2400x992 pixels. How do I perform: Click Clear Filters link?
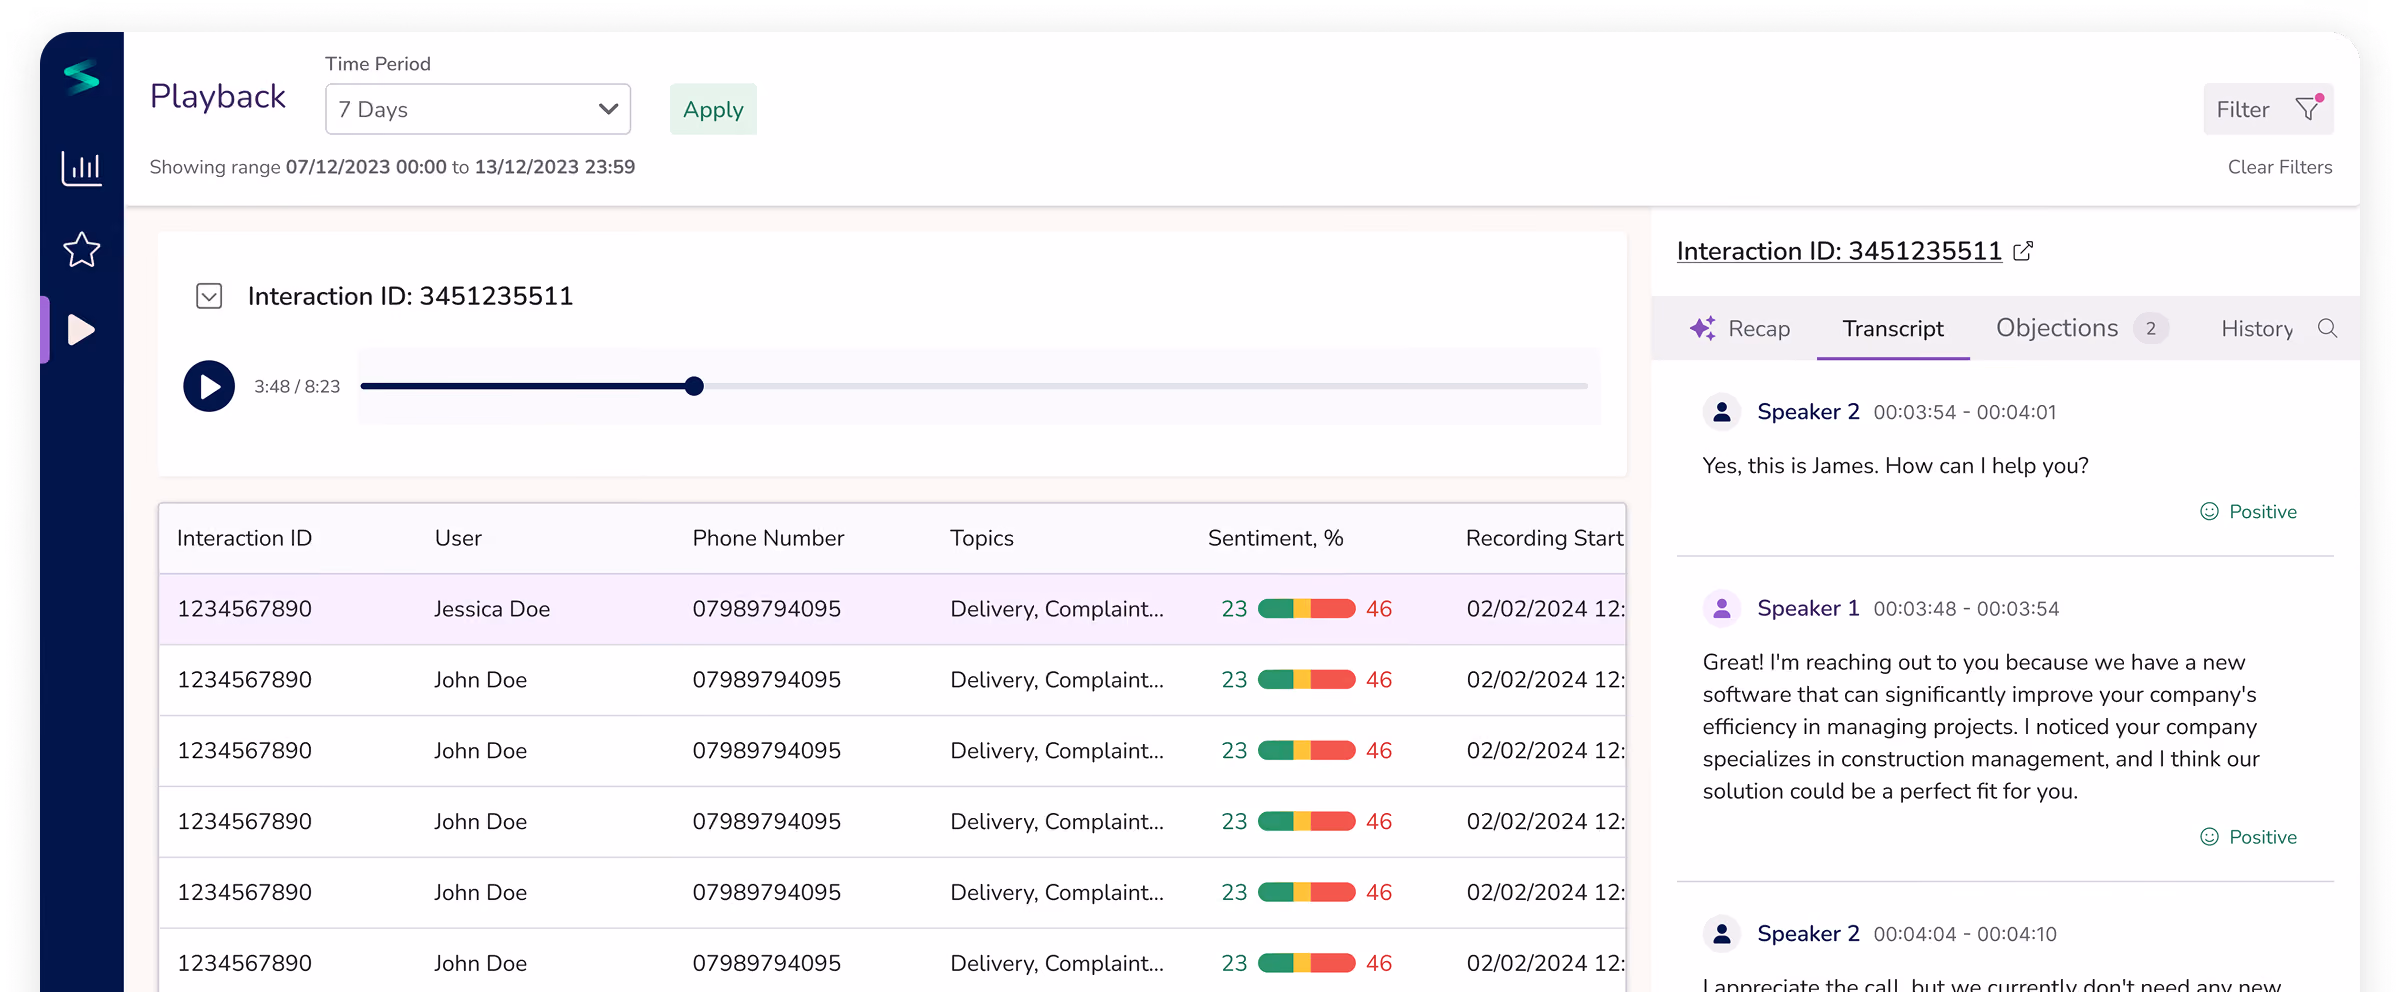point(2280,167)
